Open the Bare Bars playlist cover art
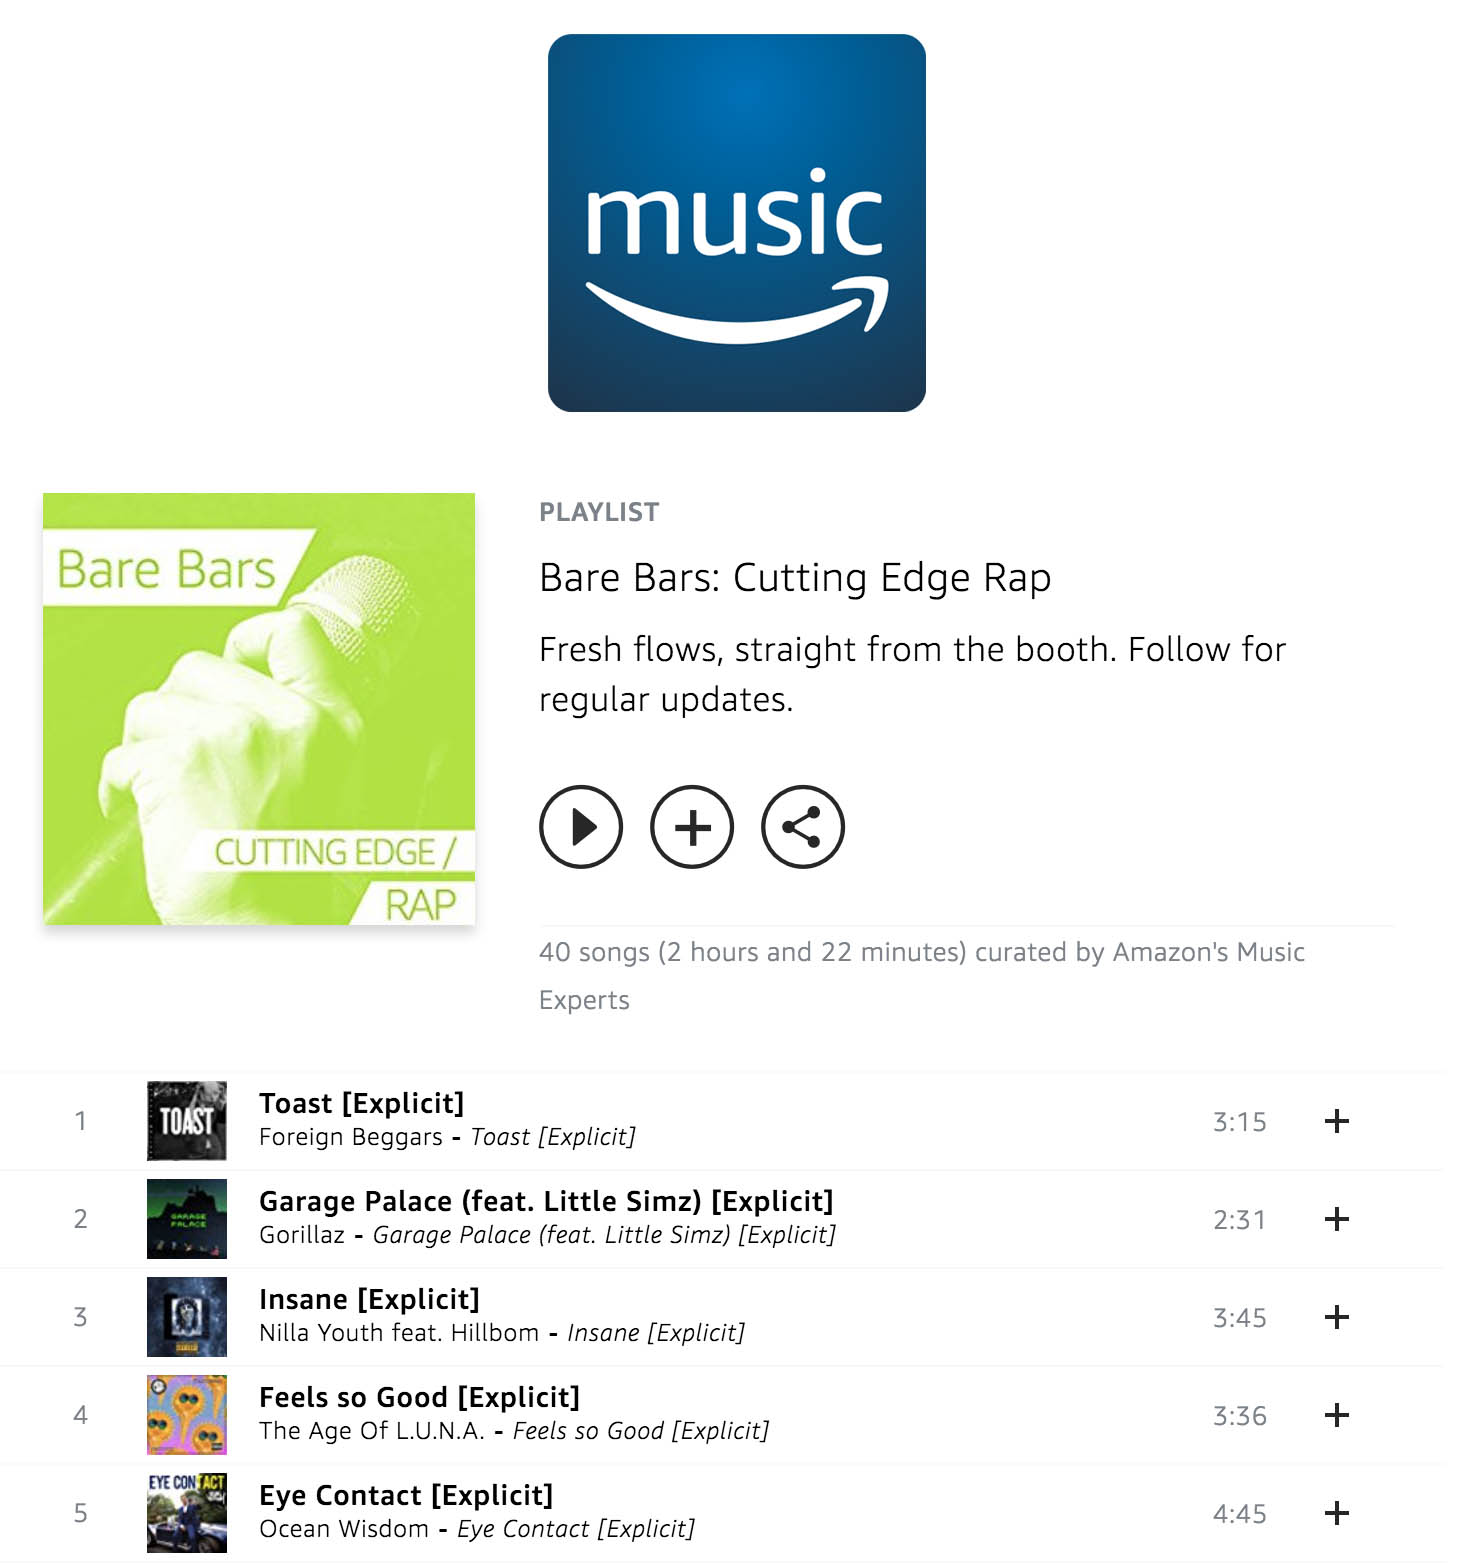 [259, 709]
